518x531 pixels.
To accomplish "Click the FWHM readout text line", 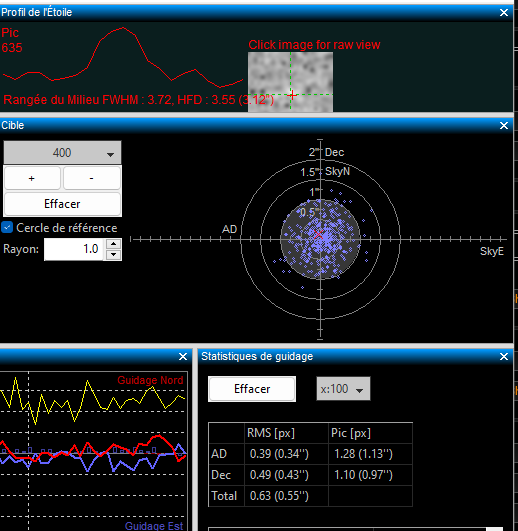I will tap(138, 100).
